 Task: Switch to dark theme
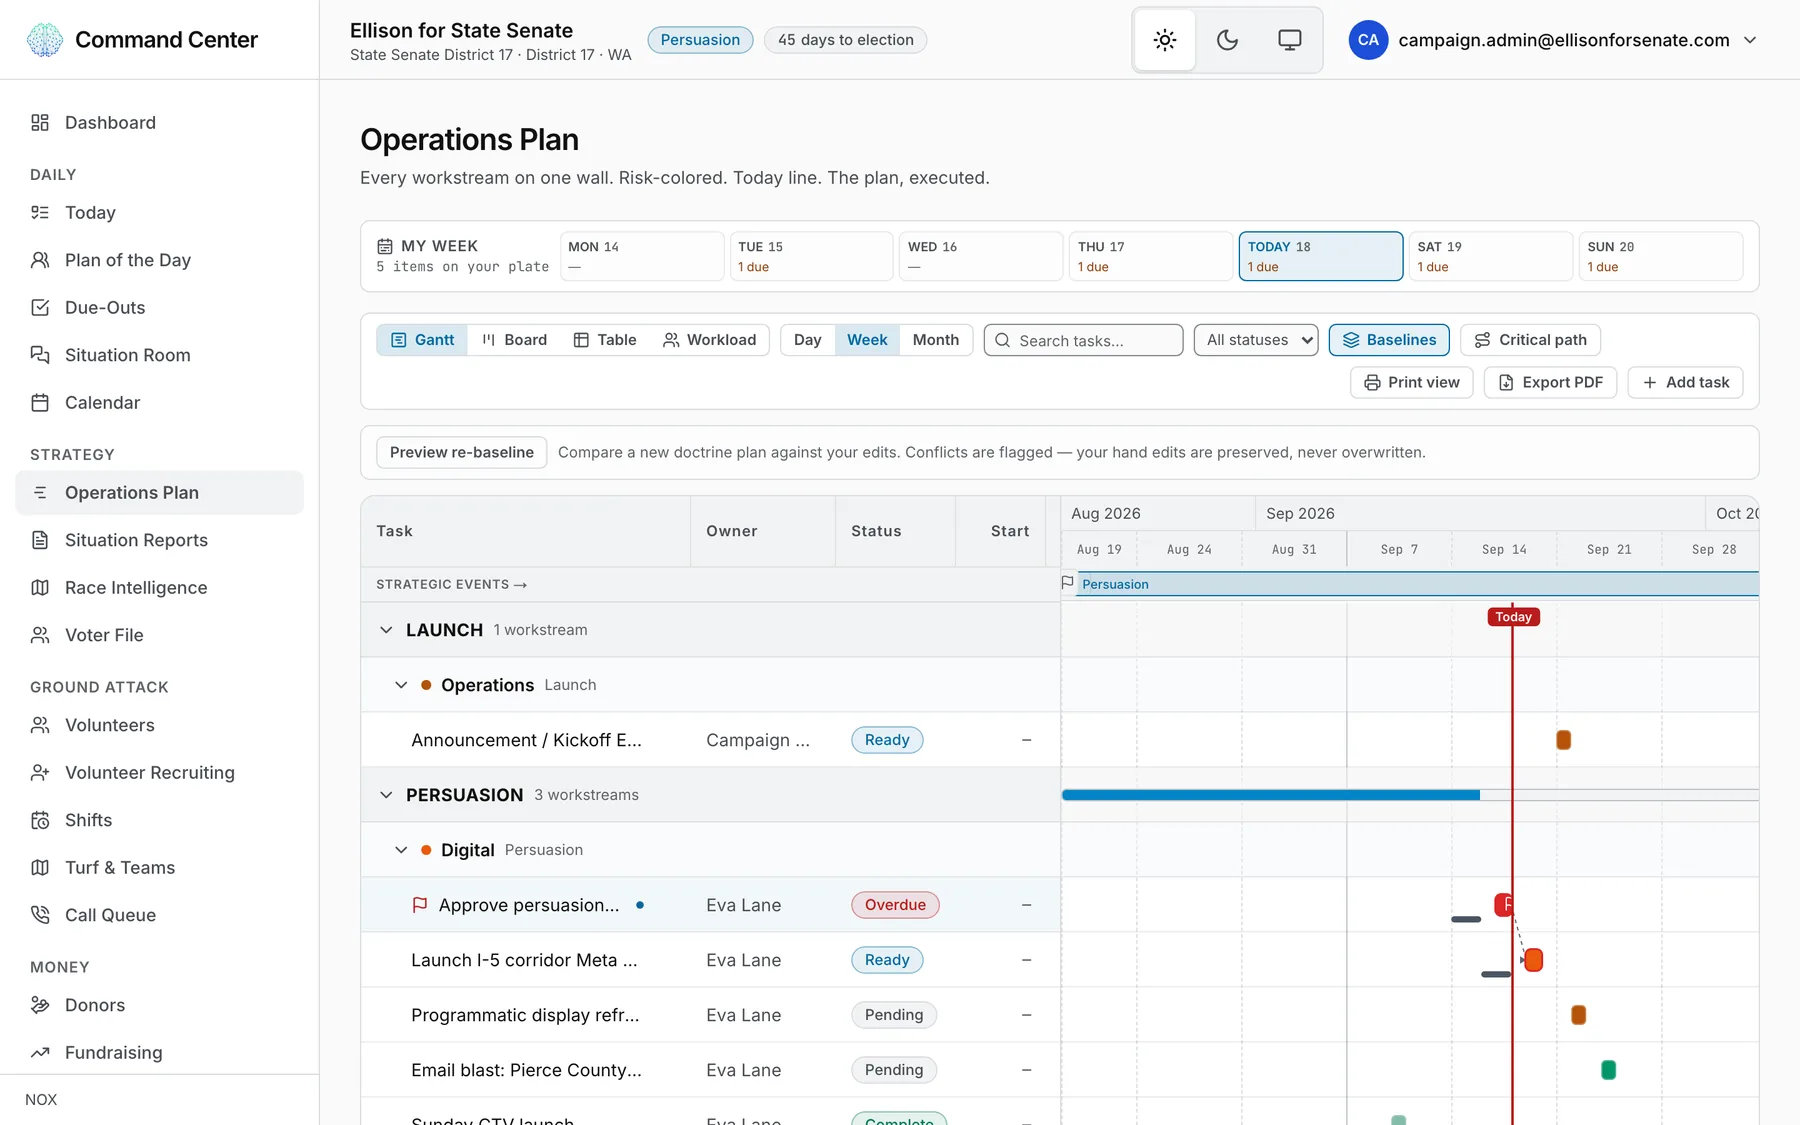1227,40
